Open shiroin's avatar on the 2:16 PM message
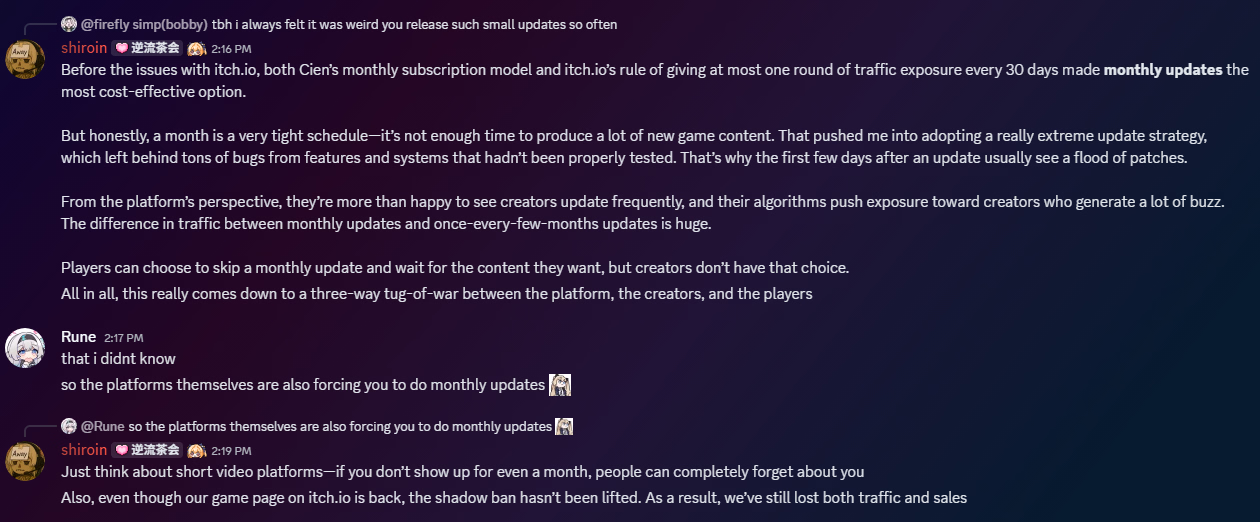 [x=25, y=59]
